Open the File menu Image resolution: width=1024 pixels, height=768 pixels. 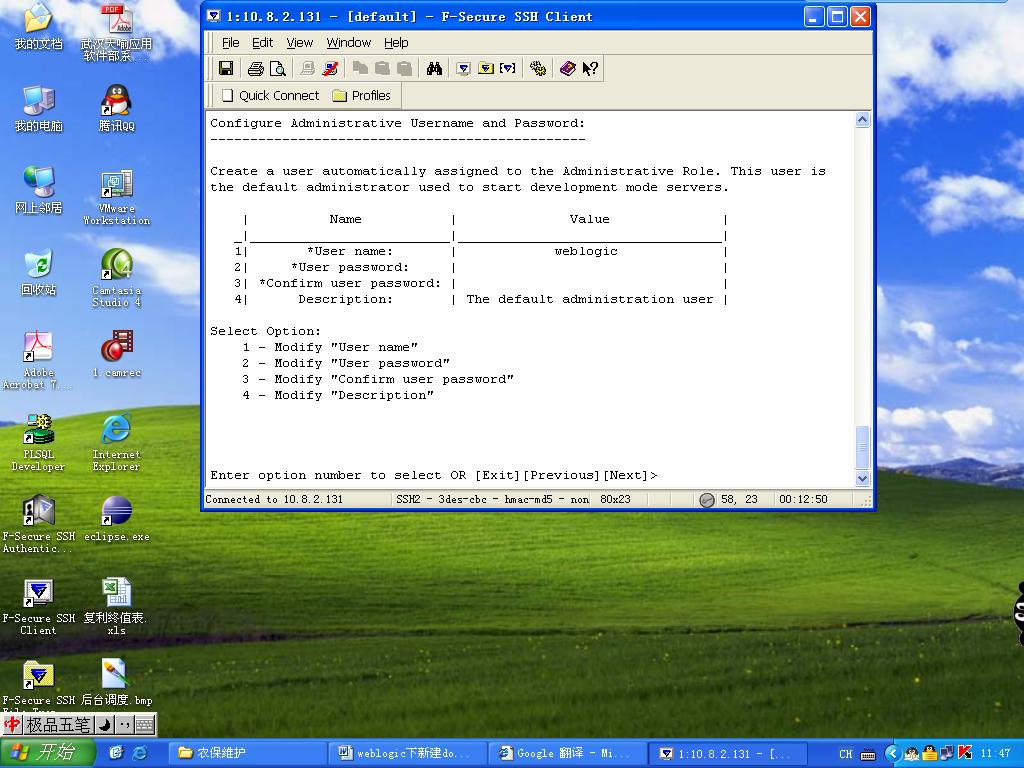tap(230, 43)
